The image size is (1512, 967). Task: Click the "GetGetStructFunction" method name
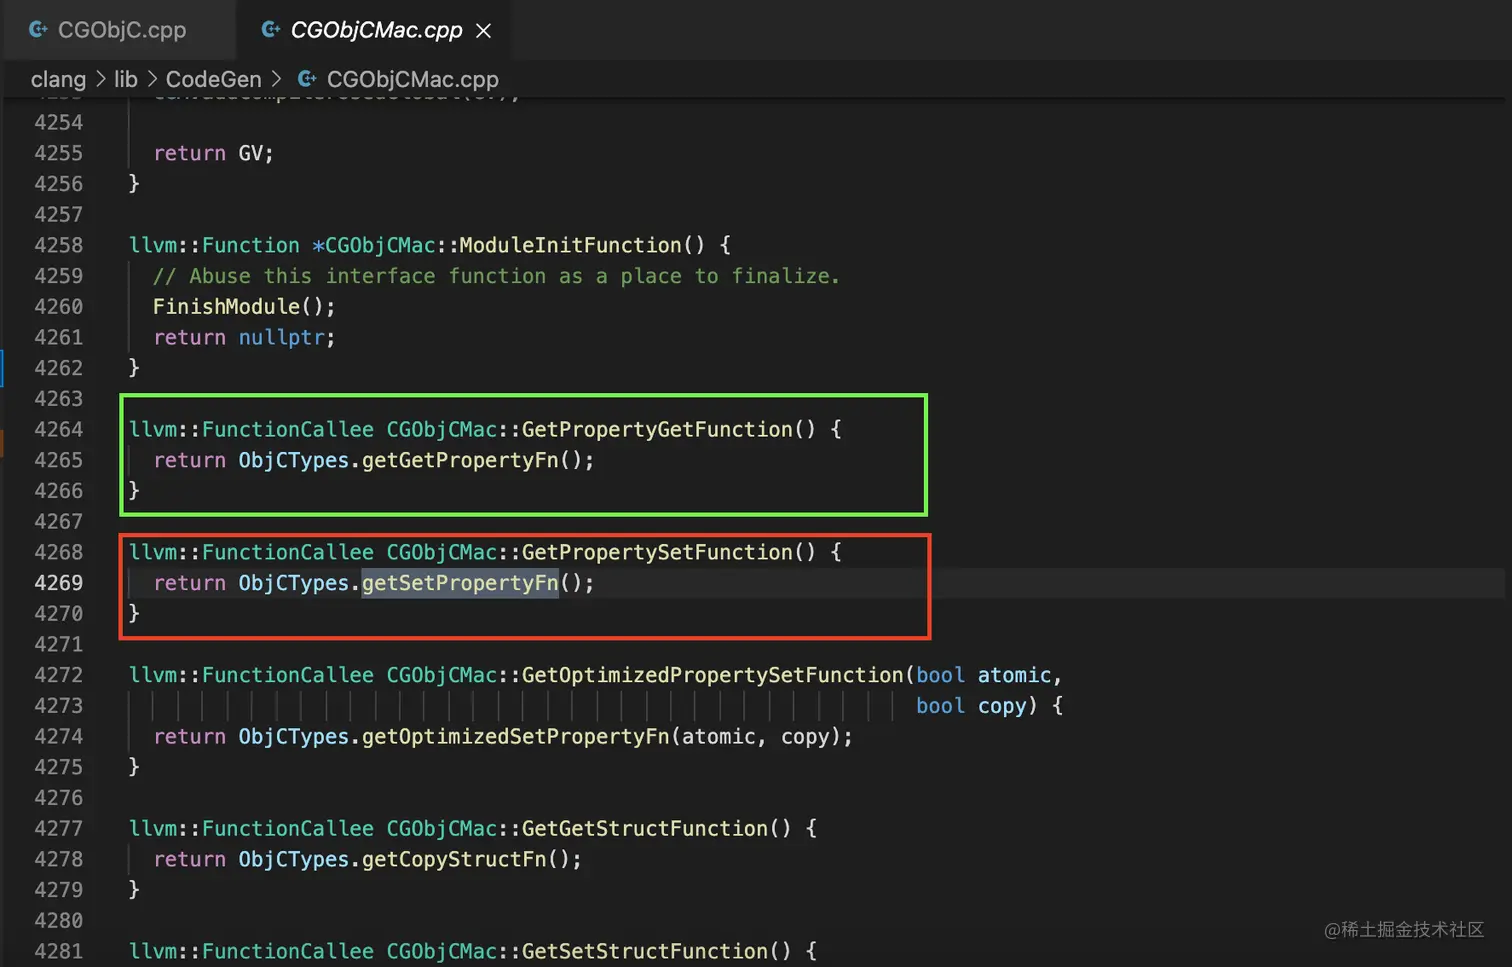[644, 828]
